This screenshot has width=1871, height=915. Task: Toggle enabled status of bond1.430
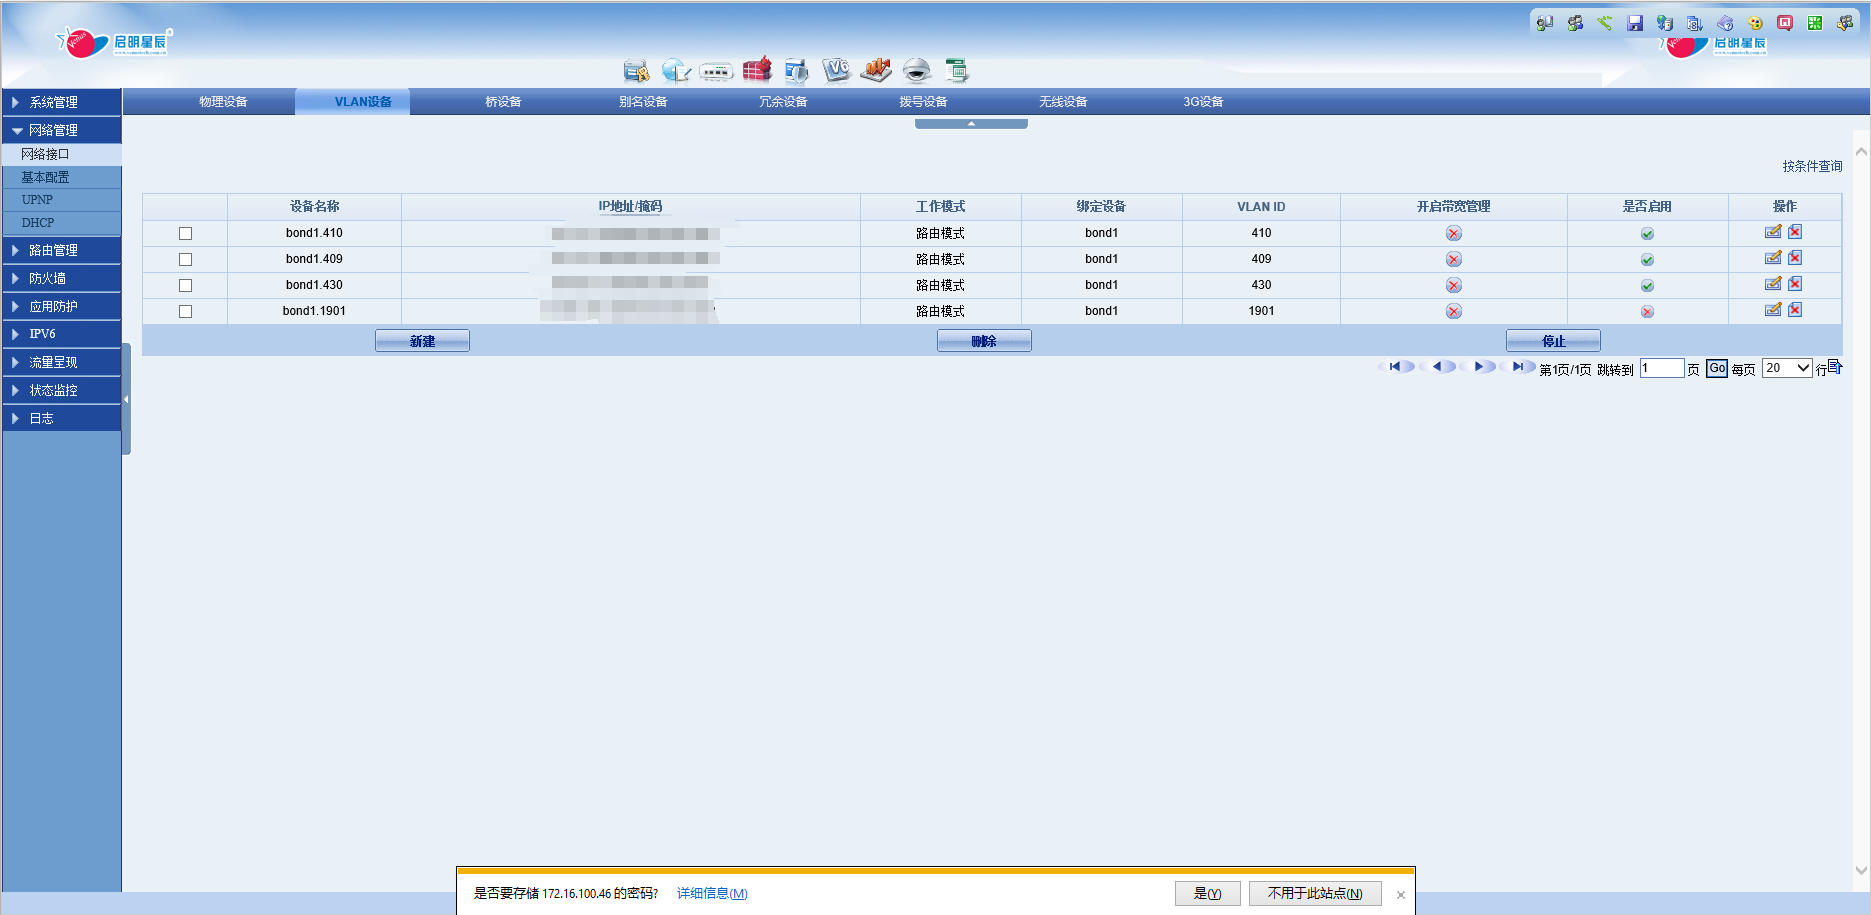coord(1647,286)
